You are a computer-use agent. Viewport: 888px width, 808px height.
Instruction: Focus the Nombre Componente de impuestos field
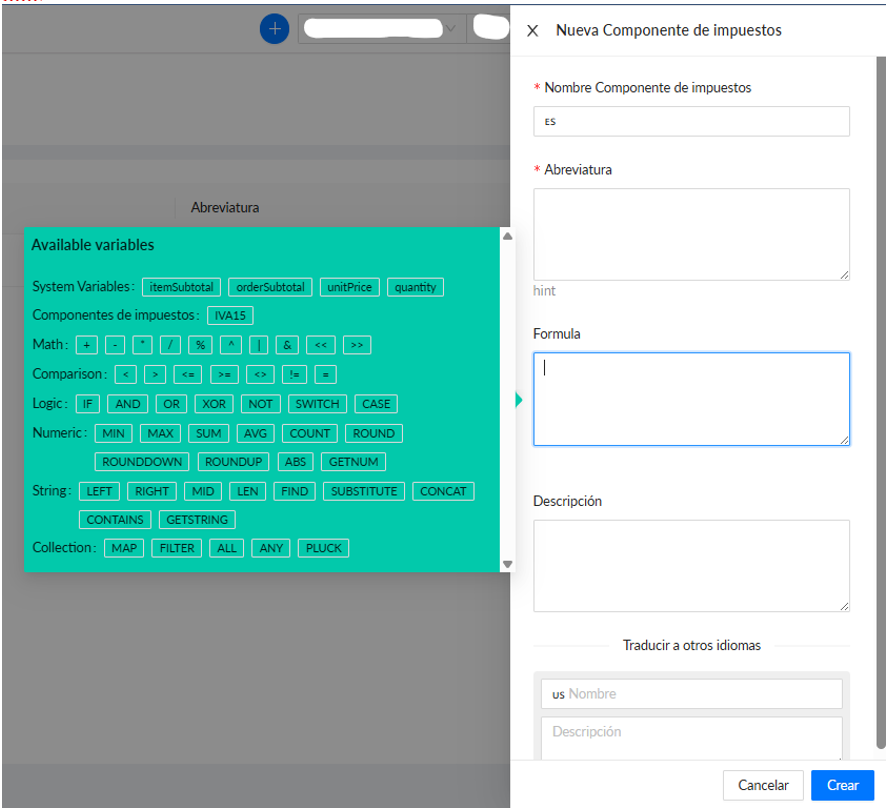[x=691, y=121]
